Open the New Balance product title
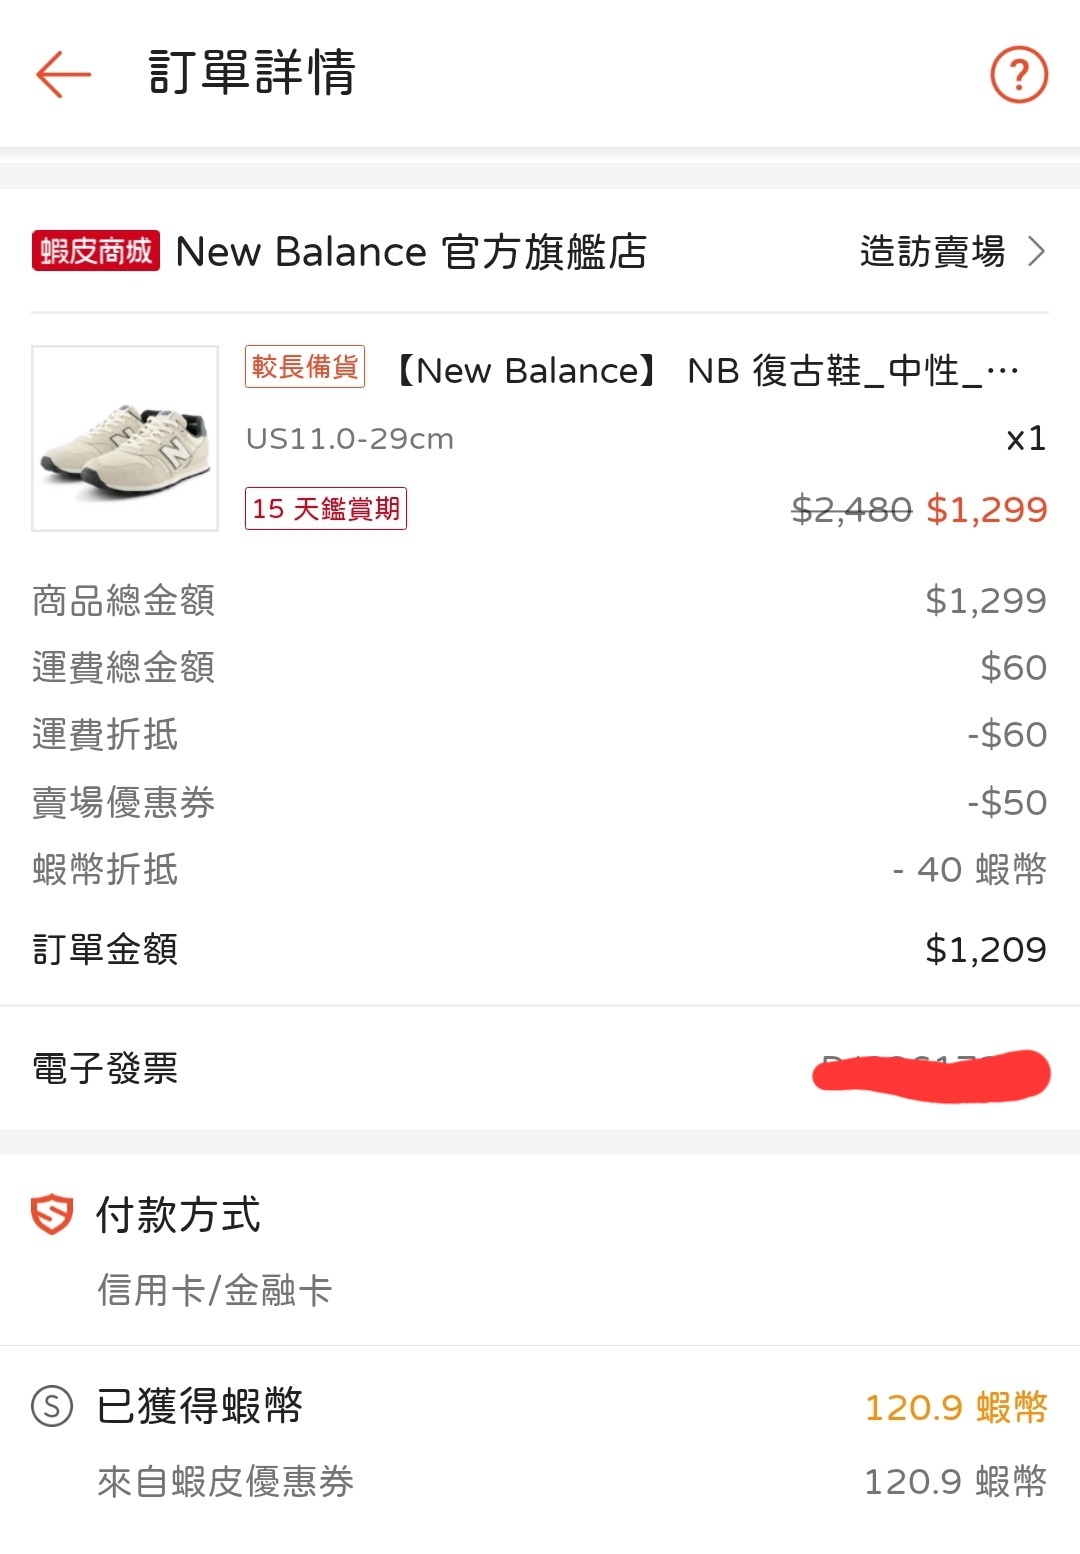Screen dimensions: 1080x1554 point(707,371)
